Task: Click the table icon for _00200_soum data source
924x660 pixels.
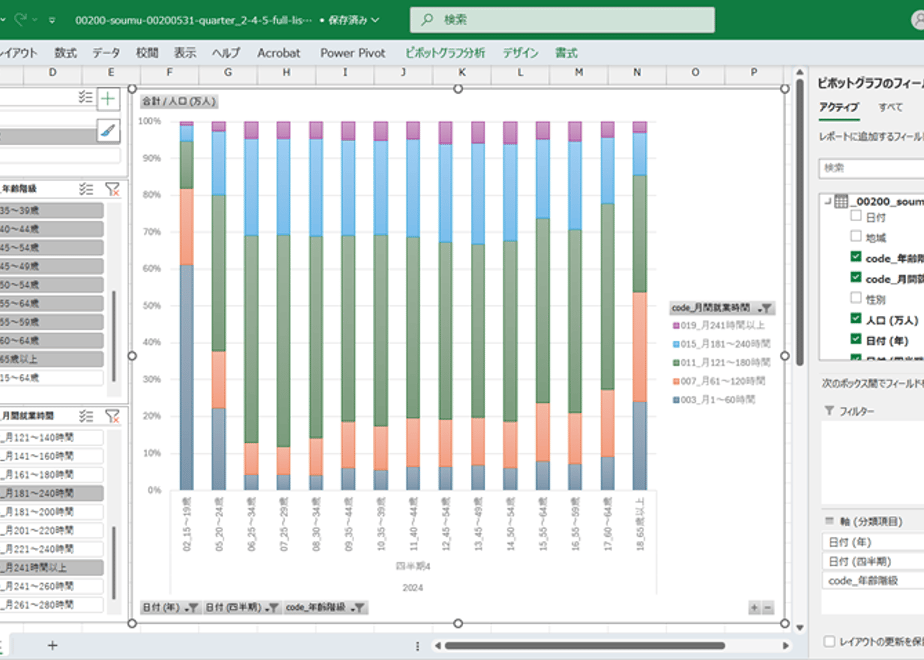Action: [841, 202]
